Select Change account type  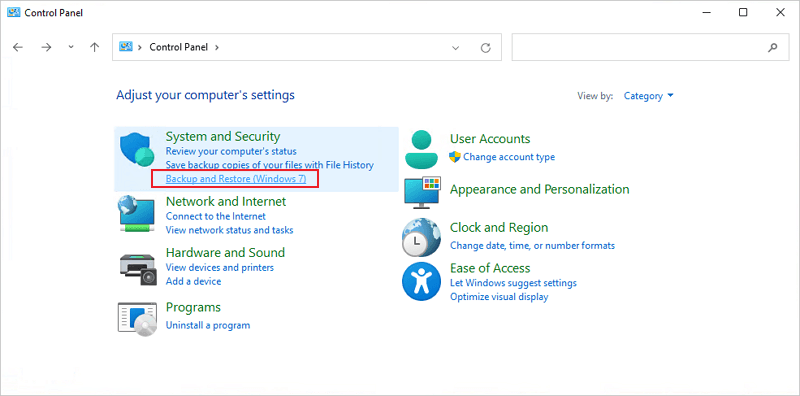click(509, 157)
